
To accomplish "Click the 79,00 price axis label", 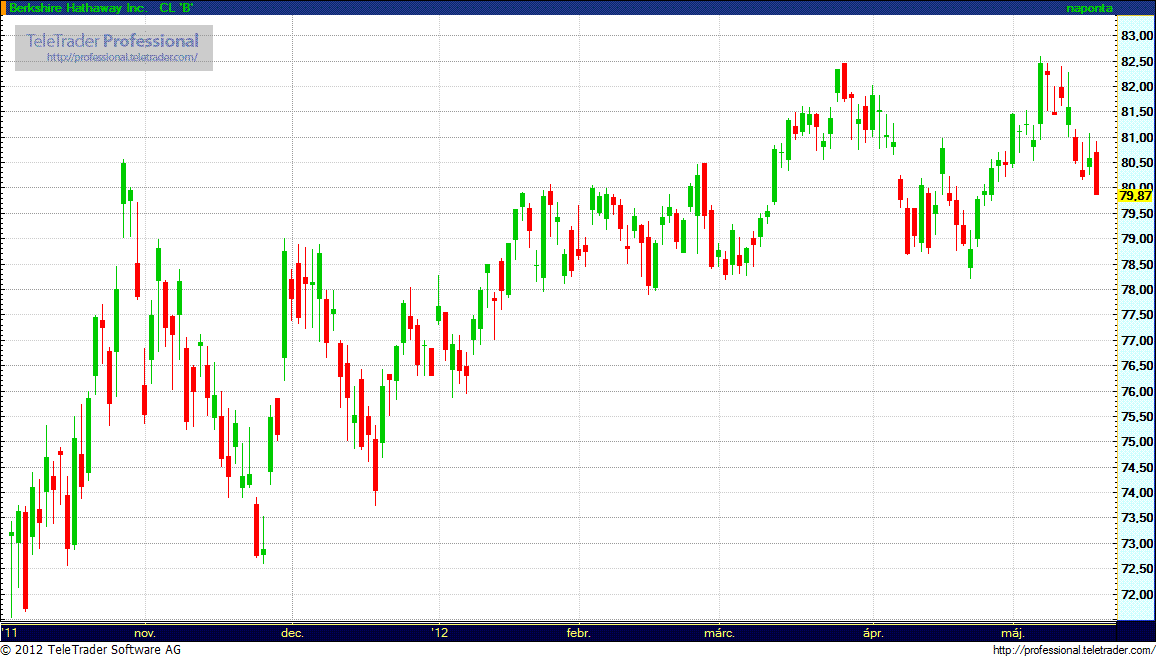I will pos(1136,239).
